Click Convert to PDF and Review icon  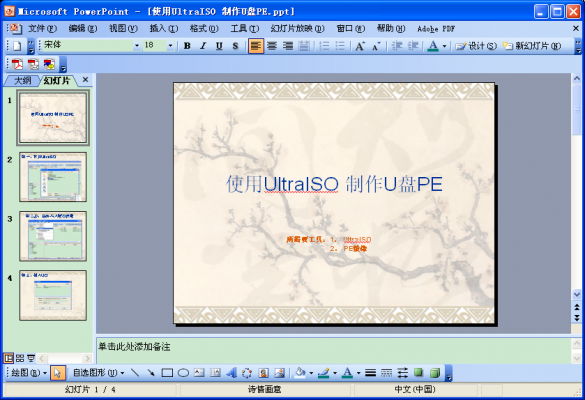coord(49,64)
